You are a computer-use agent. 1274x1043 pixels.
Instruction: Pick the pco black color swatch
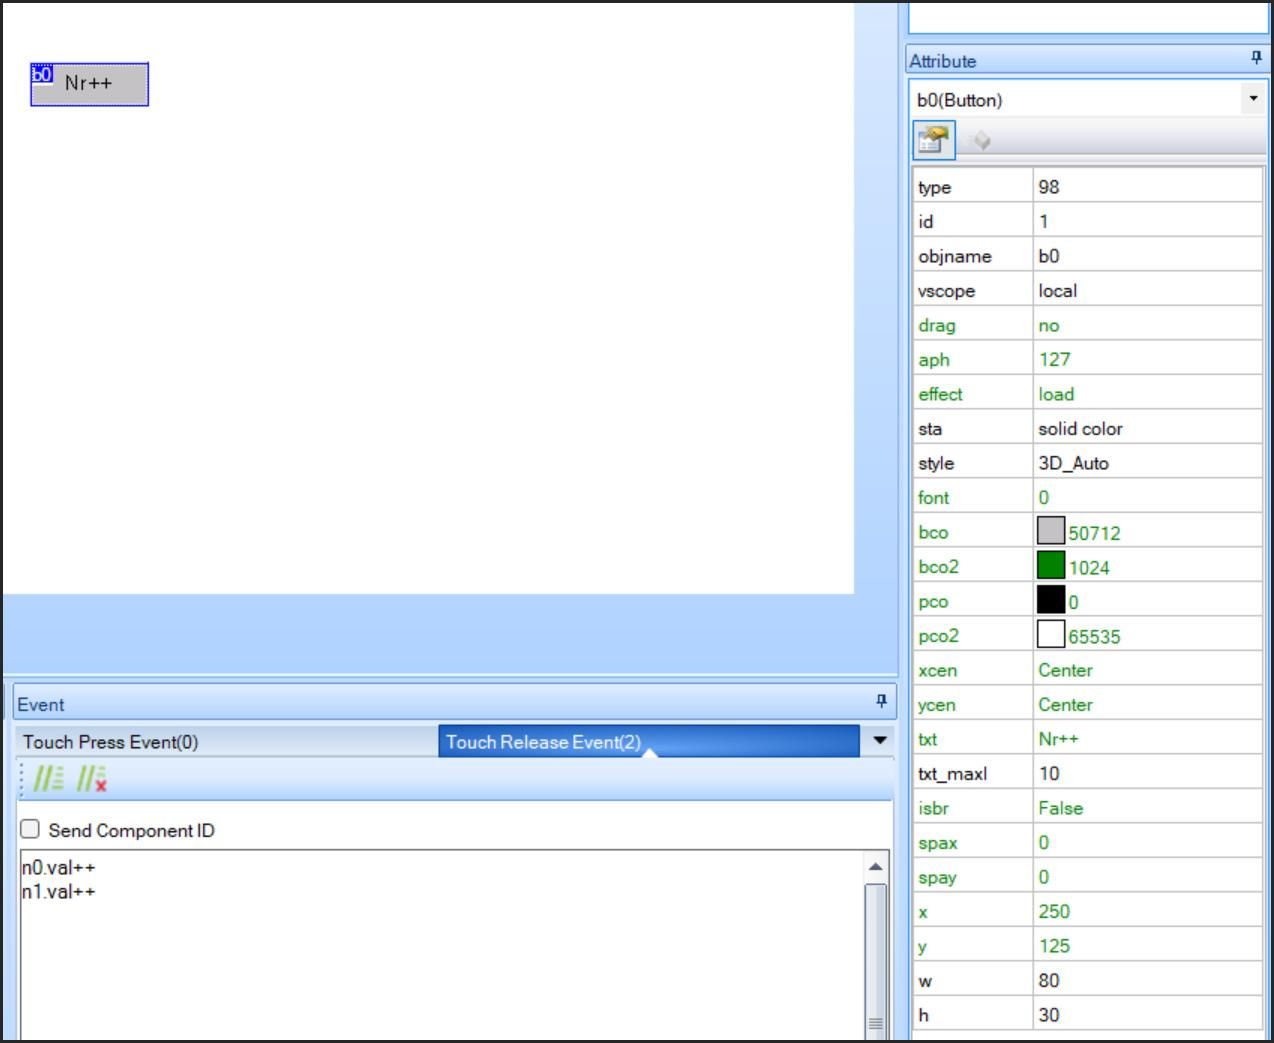coord(1051,600)
